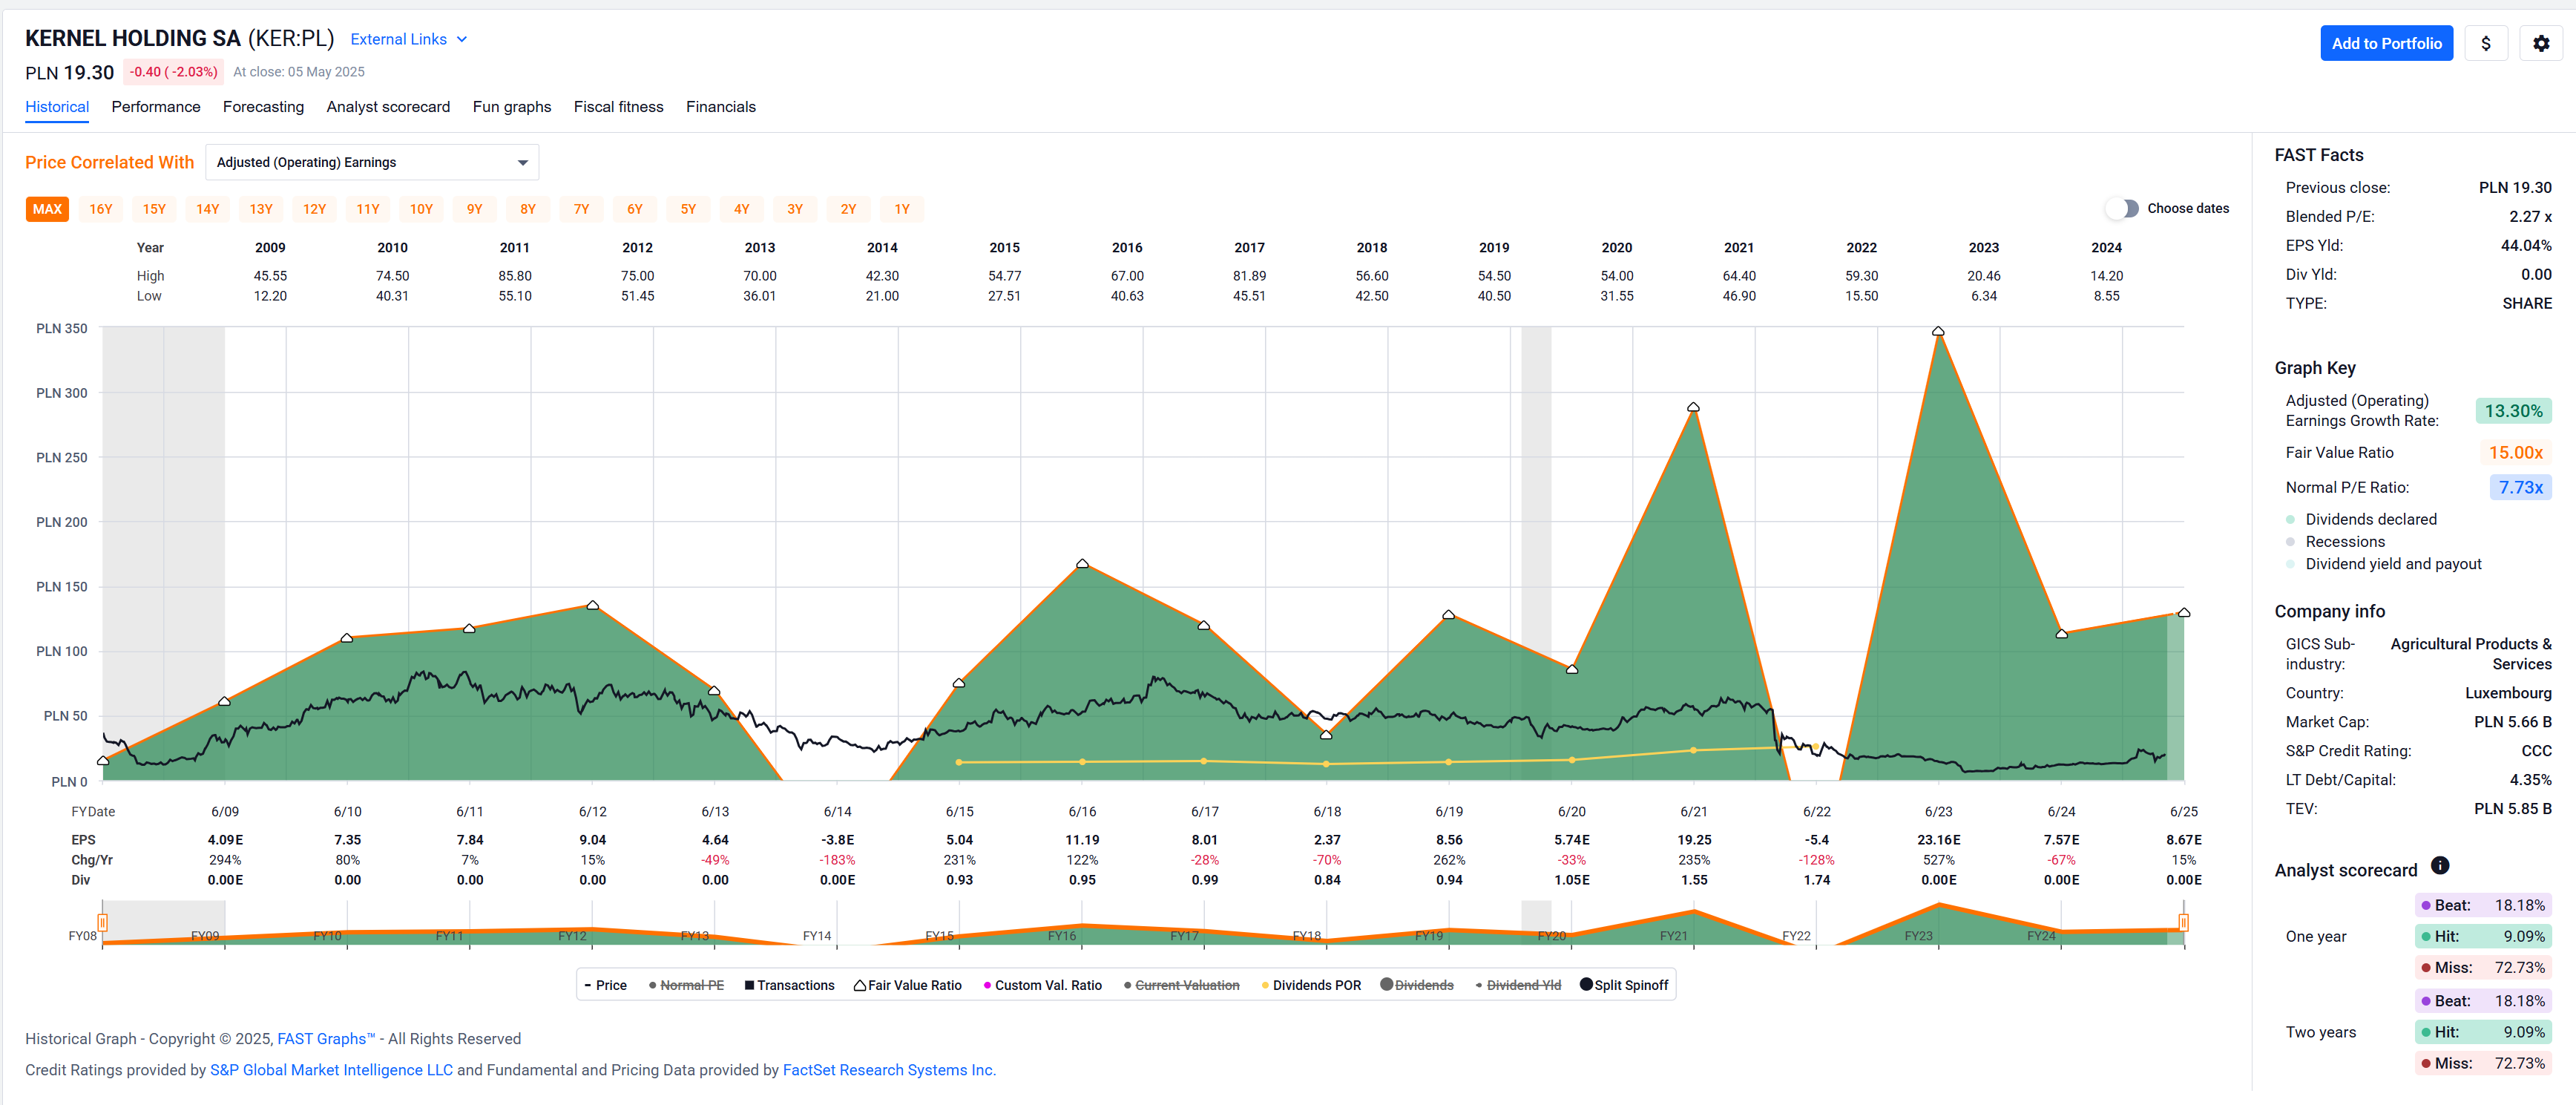Click EPS value 19.25 for 6/21

pos(1694,840)
